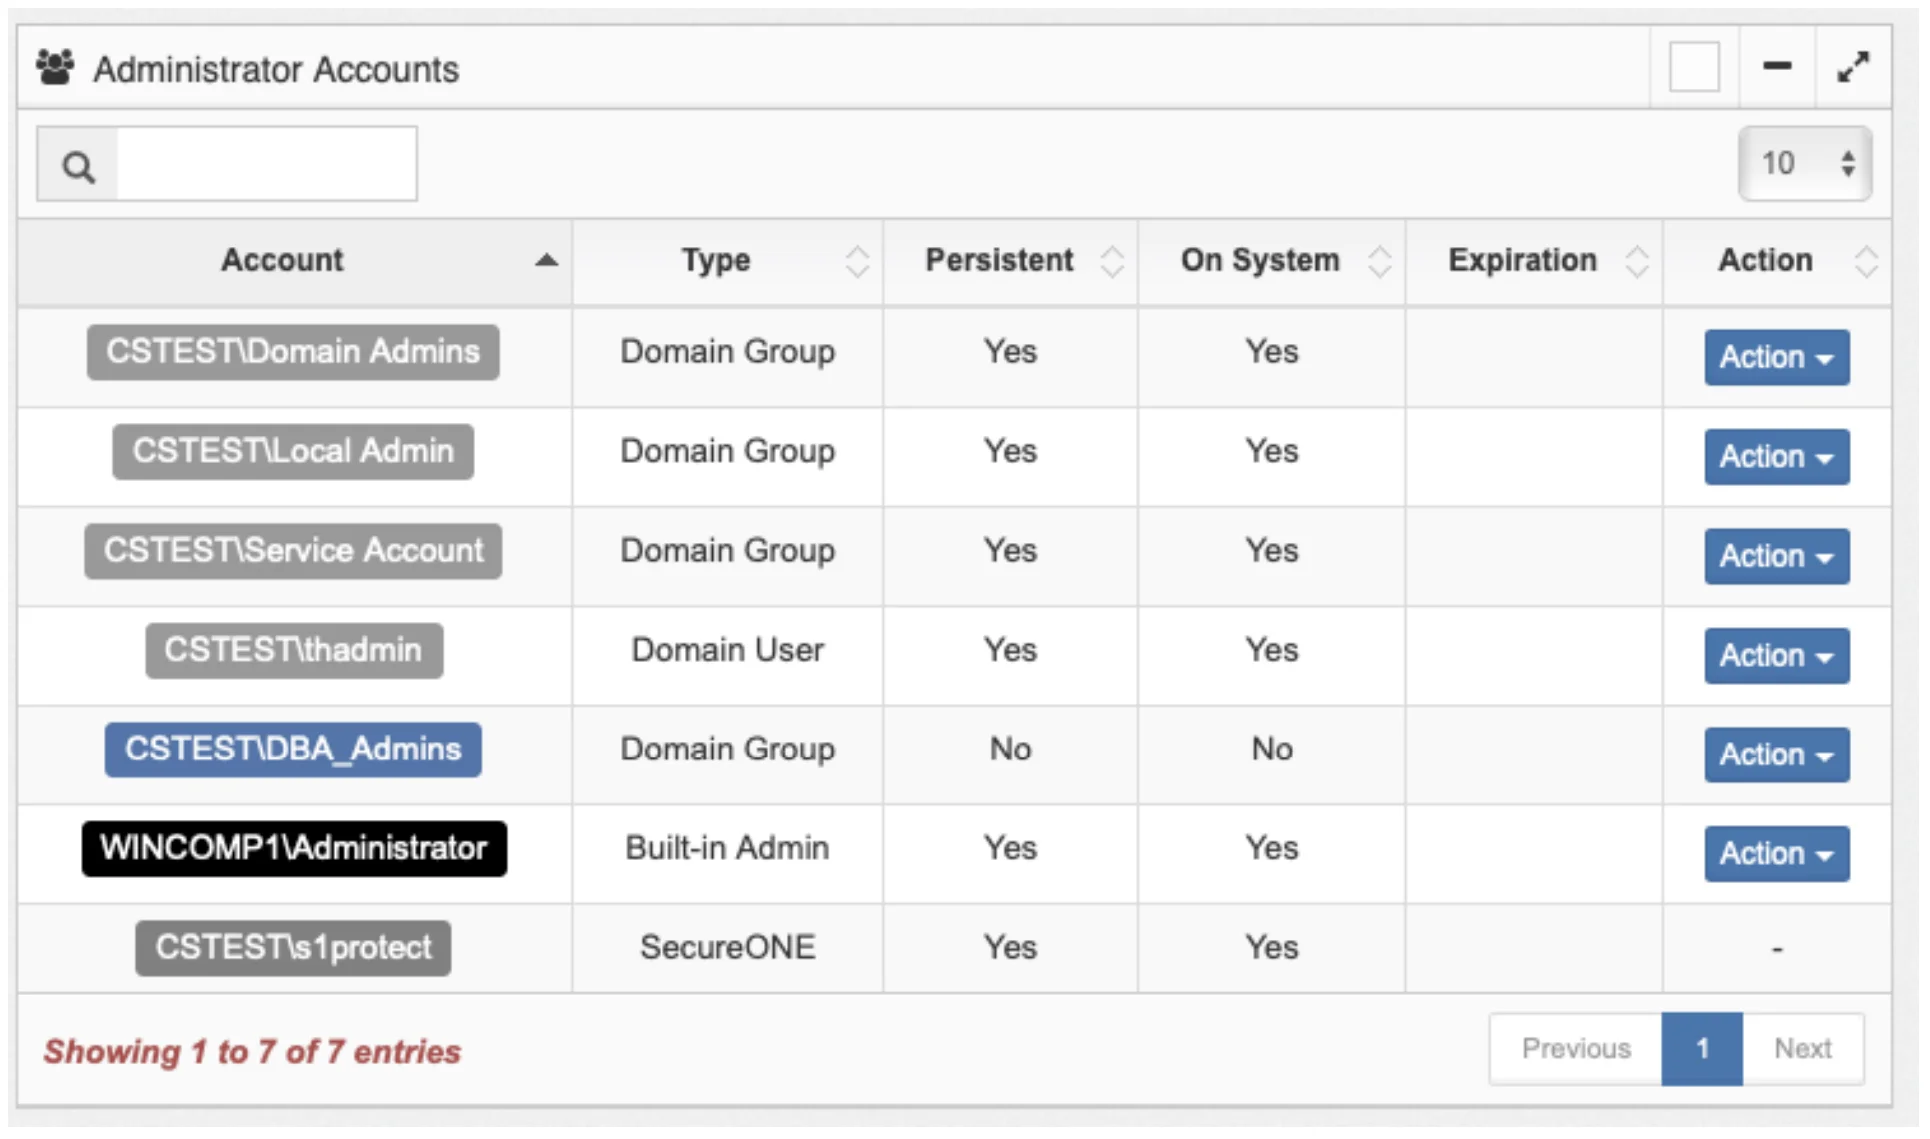
Task: Open the Action dropdown for CSTEST\DBA_Admins
Action: click(x=1776, y=754)
